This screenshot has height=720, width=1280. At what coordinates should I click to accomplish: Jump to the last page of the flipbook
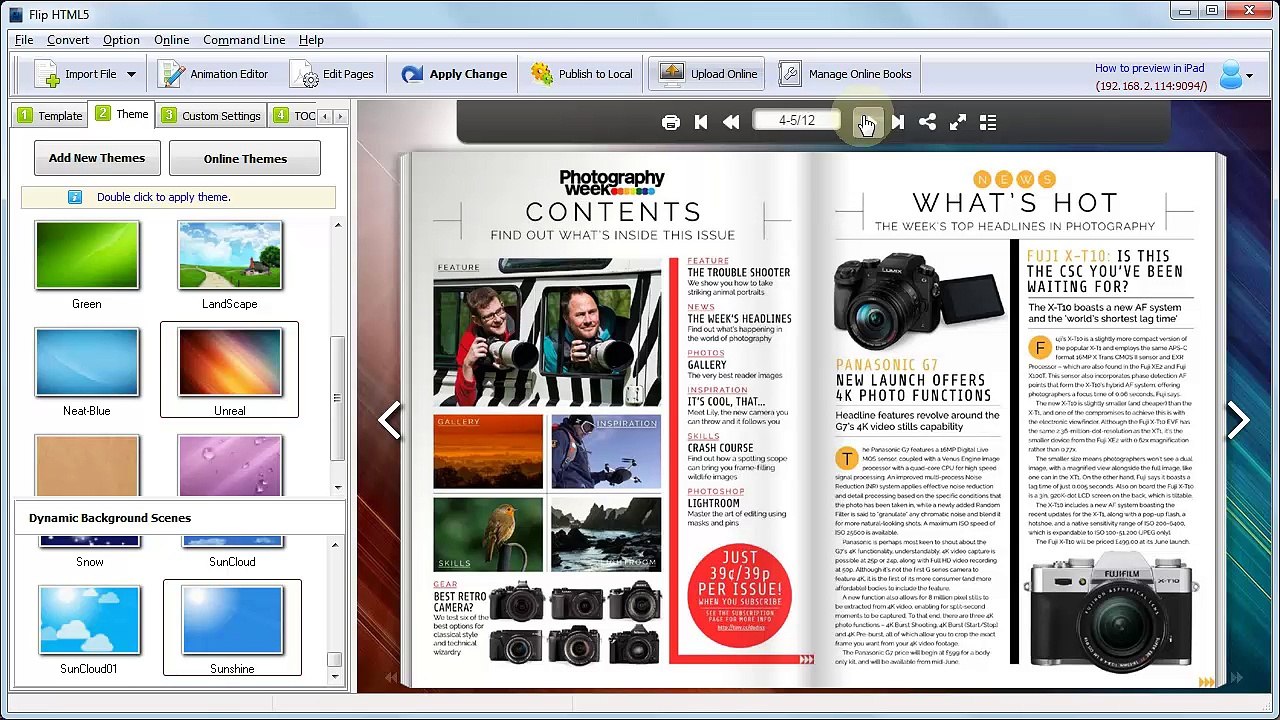tap(898, 122)
